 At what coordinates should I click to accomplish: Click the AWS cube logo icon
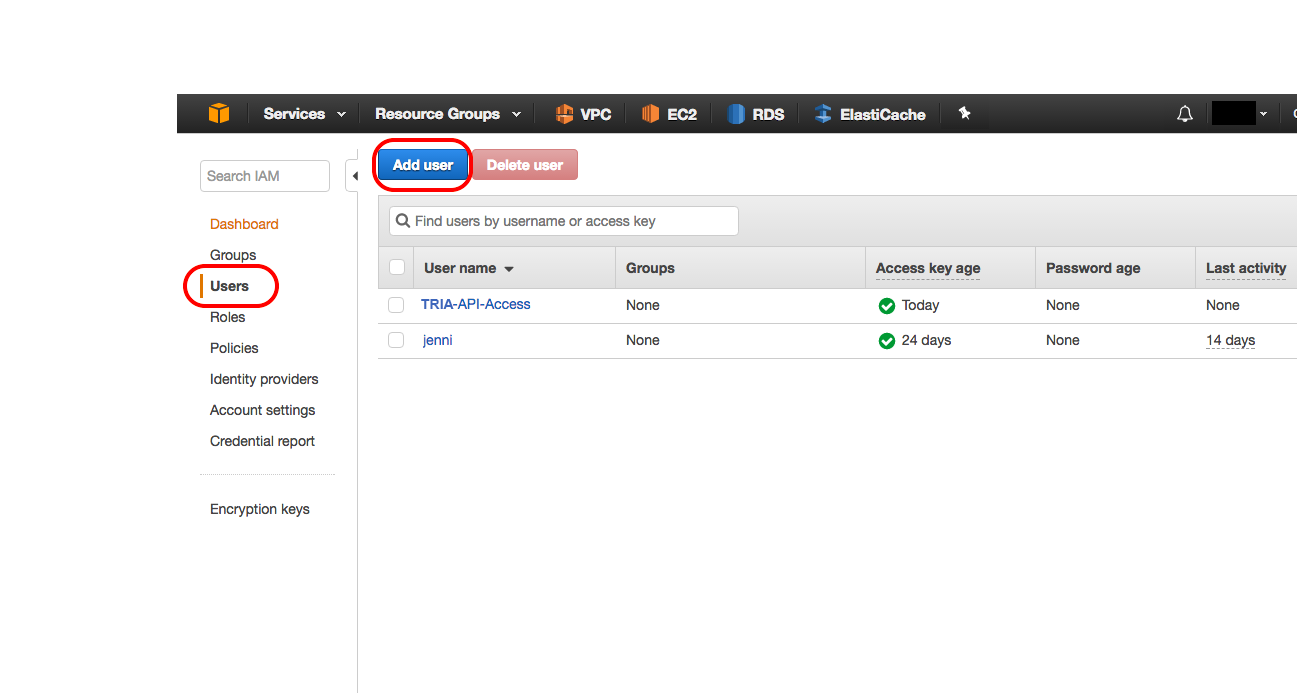[219, 114]
